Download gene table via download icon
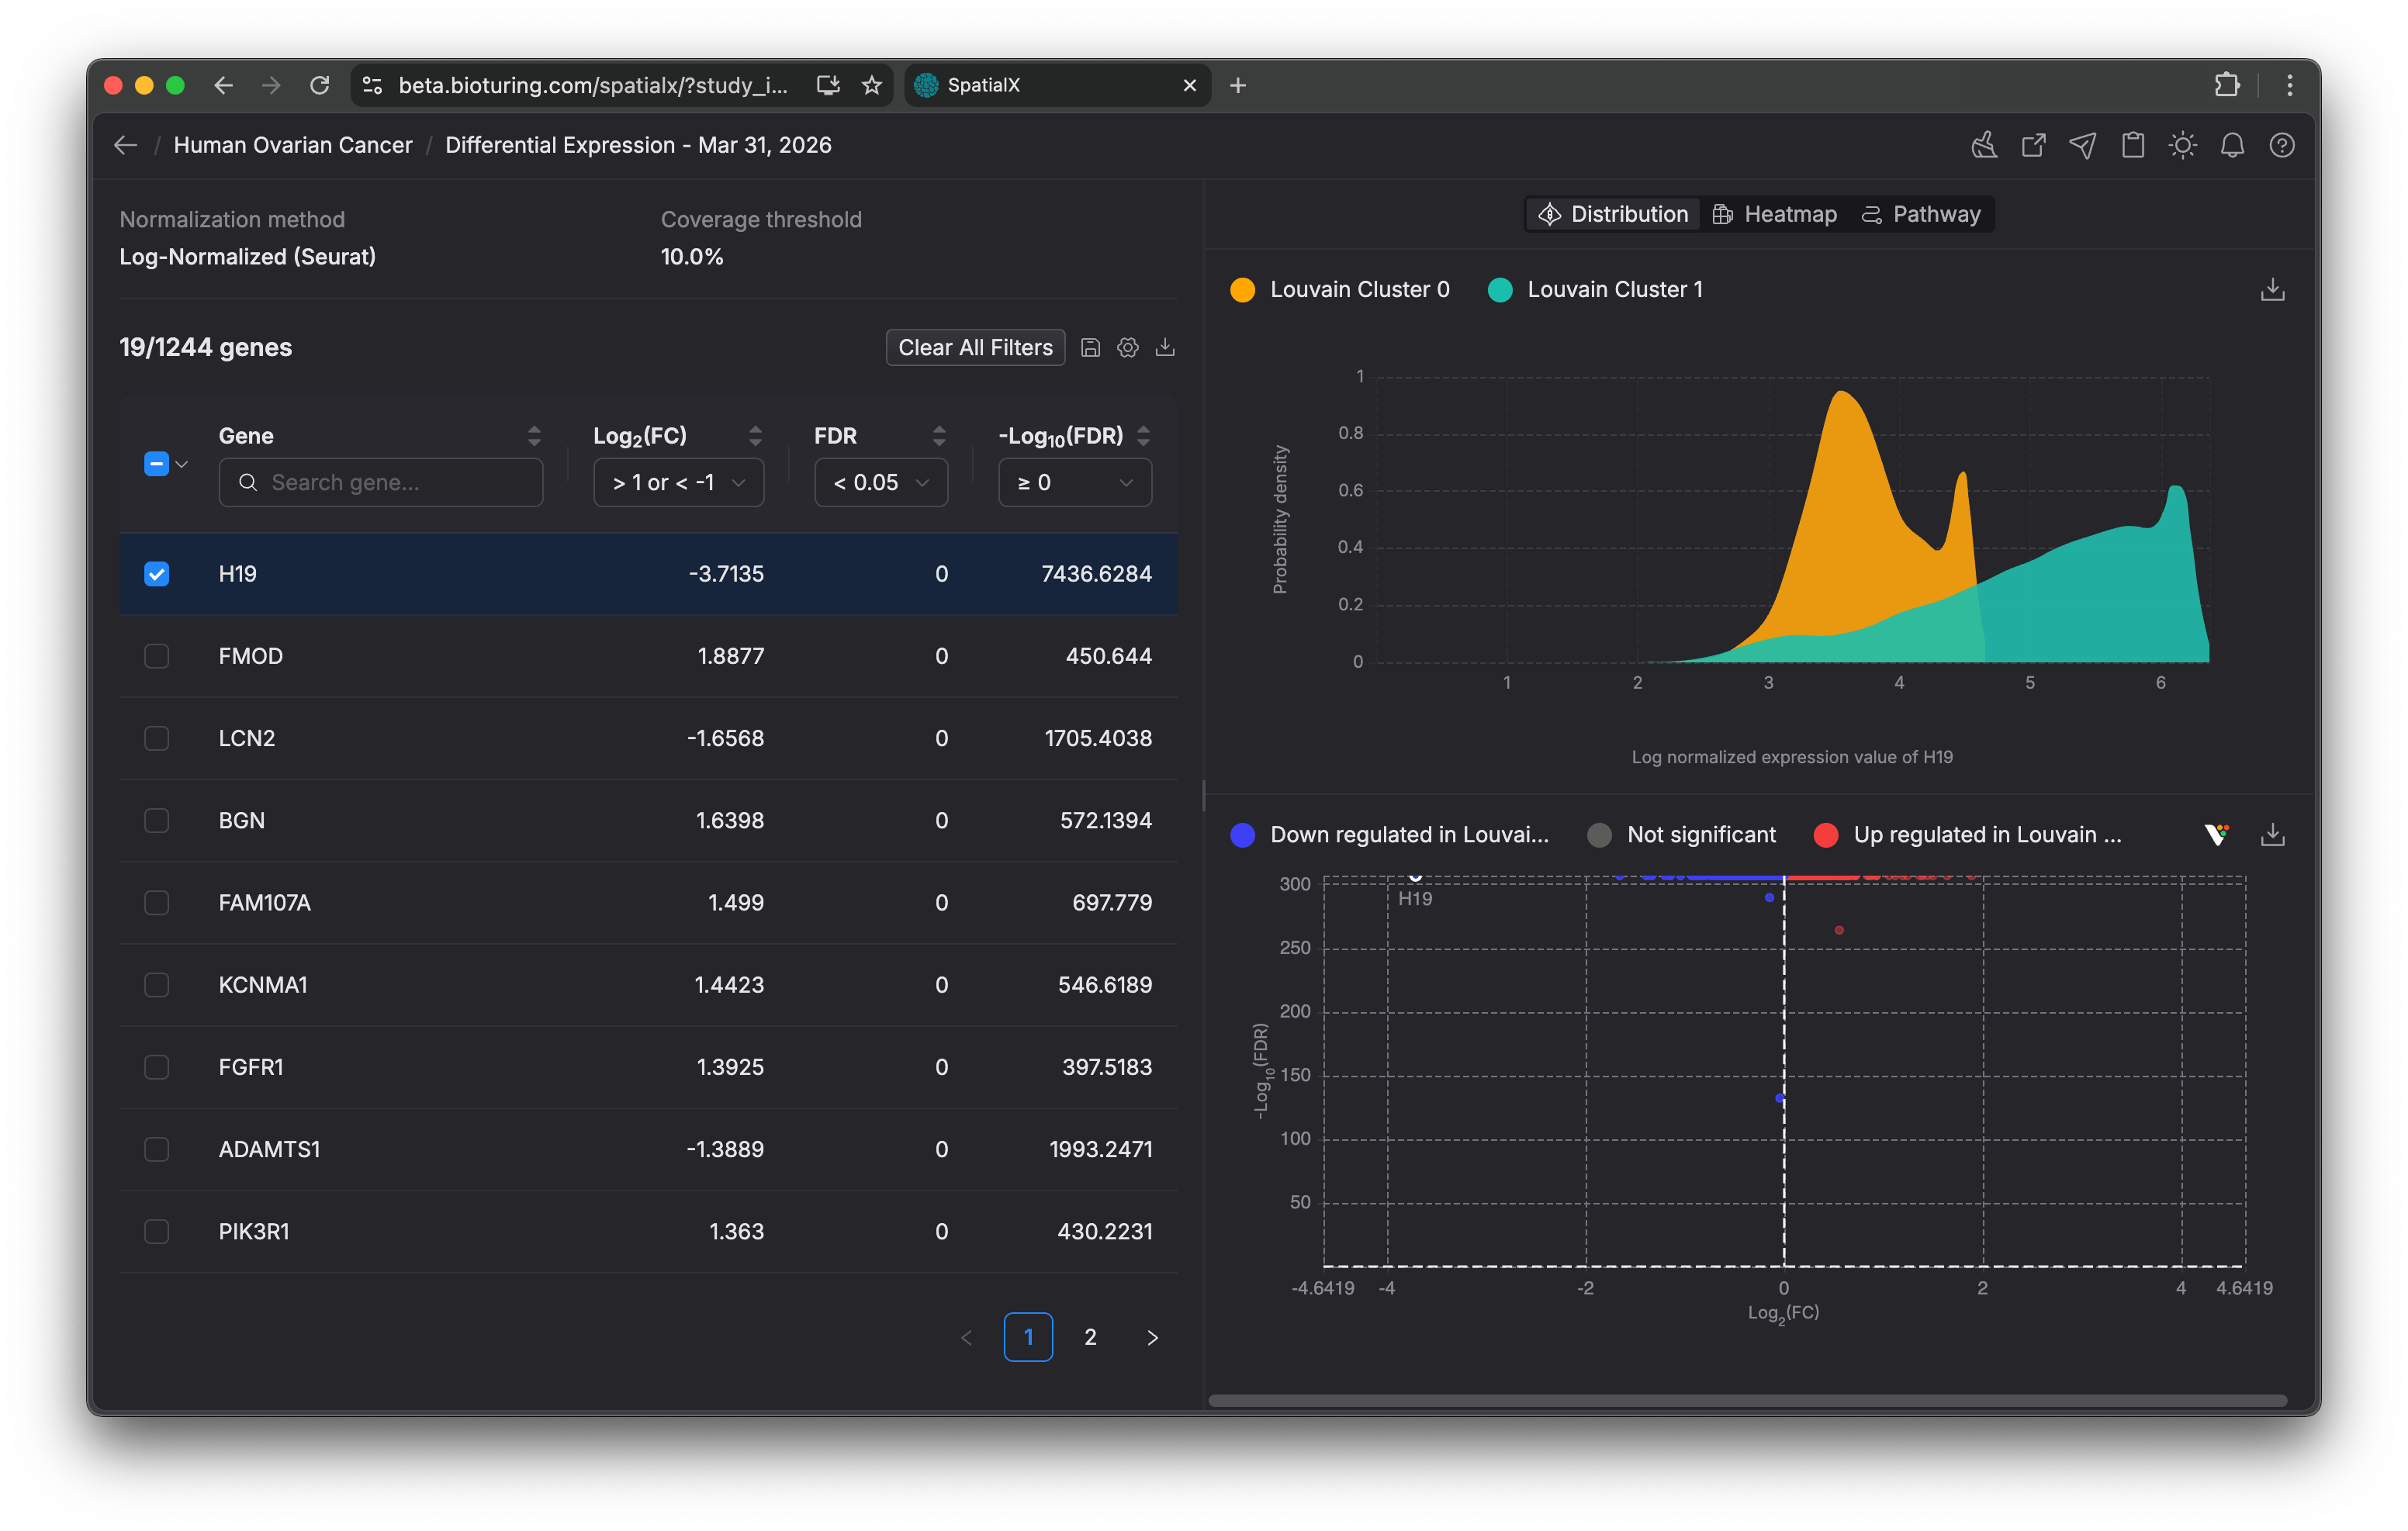 (x=1165, y=348)
